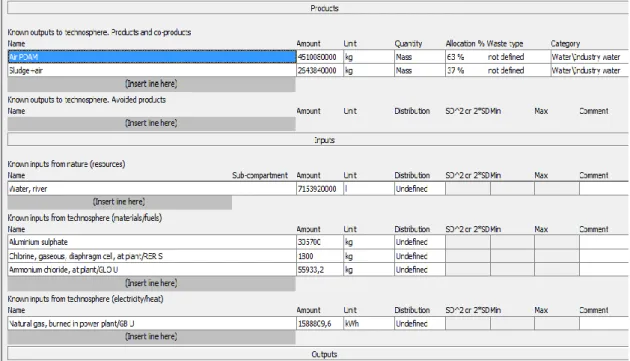Image resolution: width=630 pixels, height=361 pixels.
Task: Insert line under electricity/heat inputs
Action: tap(151, 337)
